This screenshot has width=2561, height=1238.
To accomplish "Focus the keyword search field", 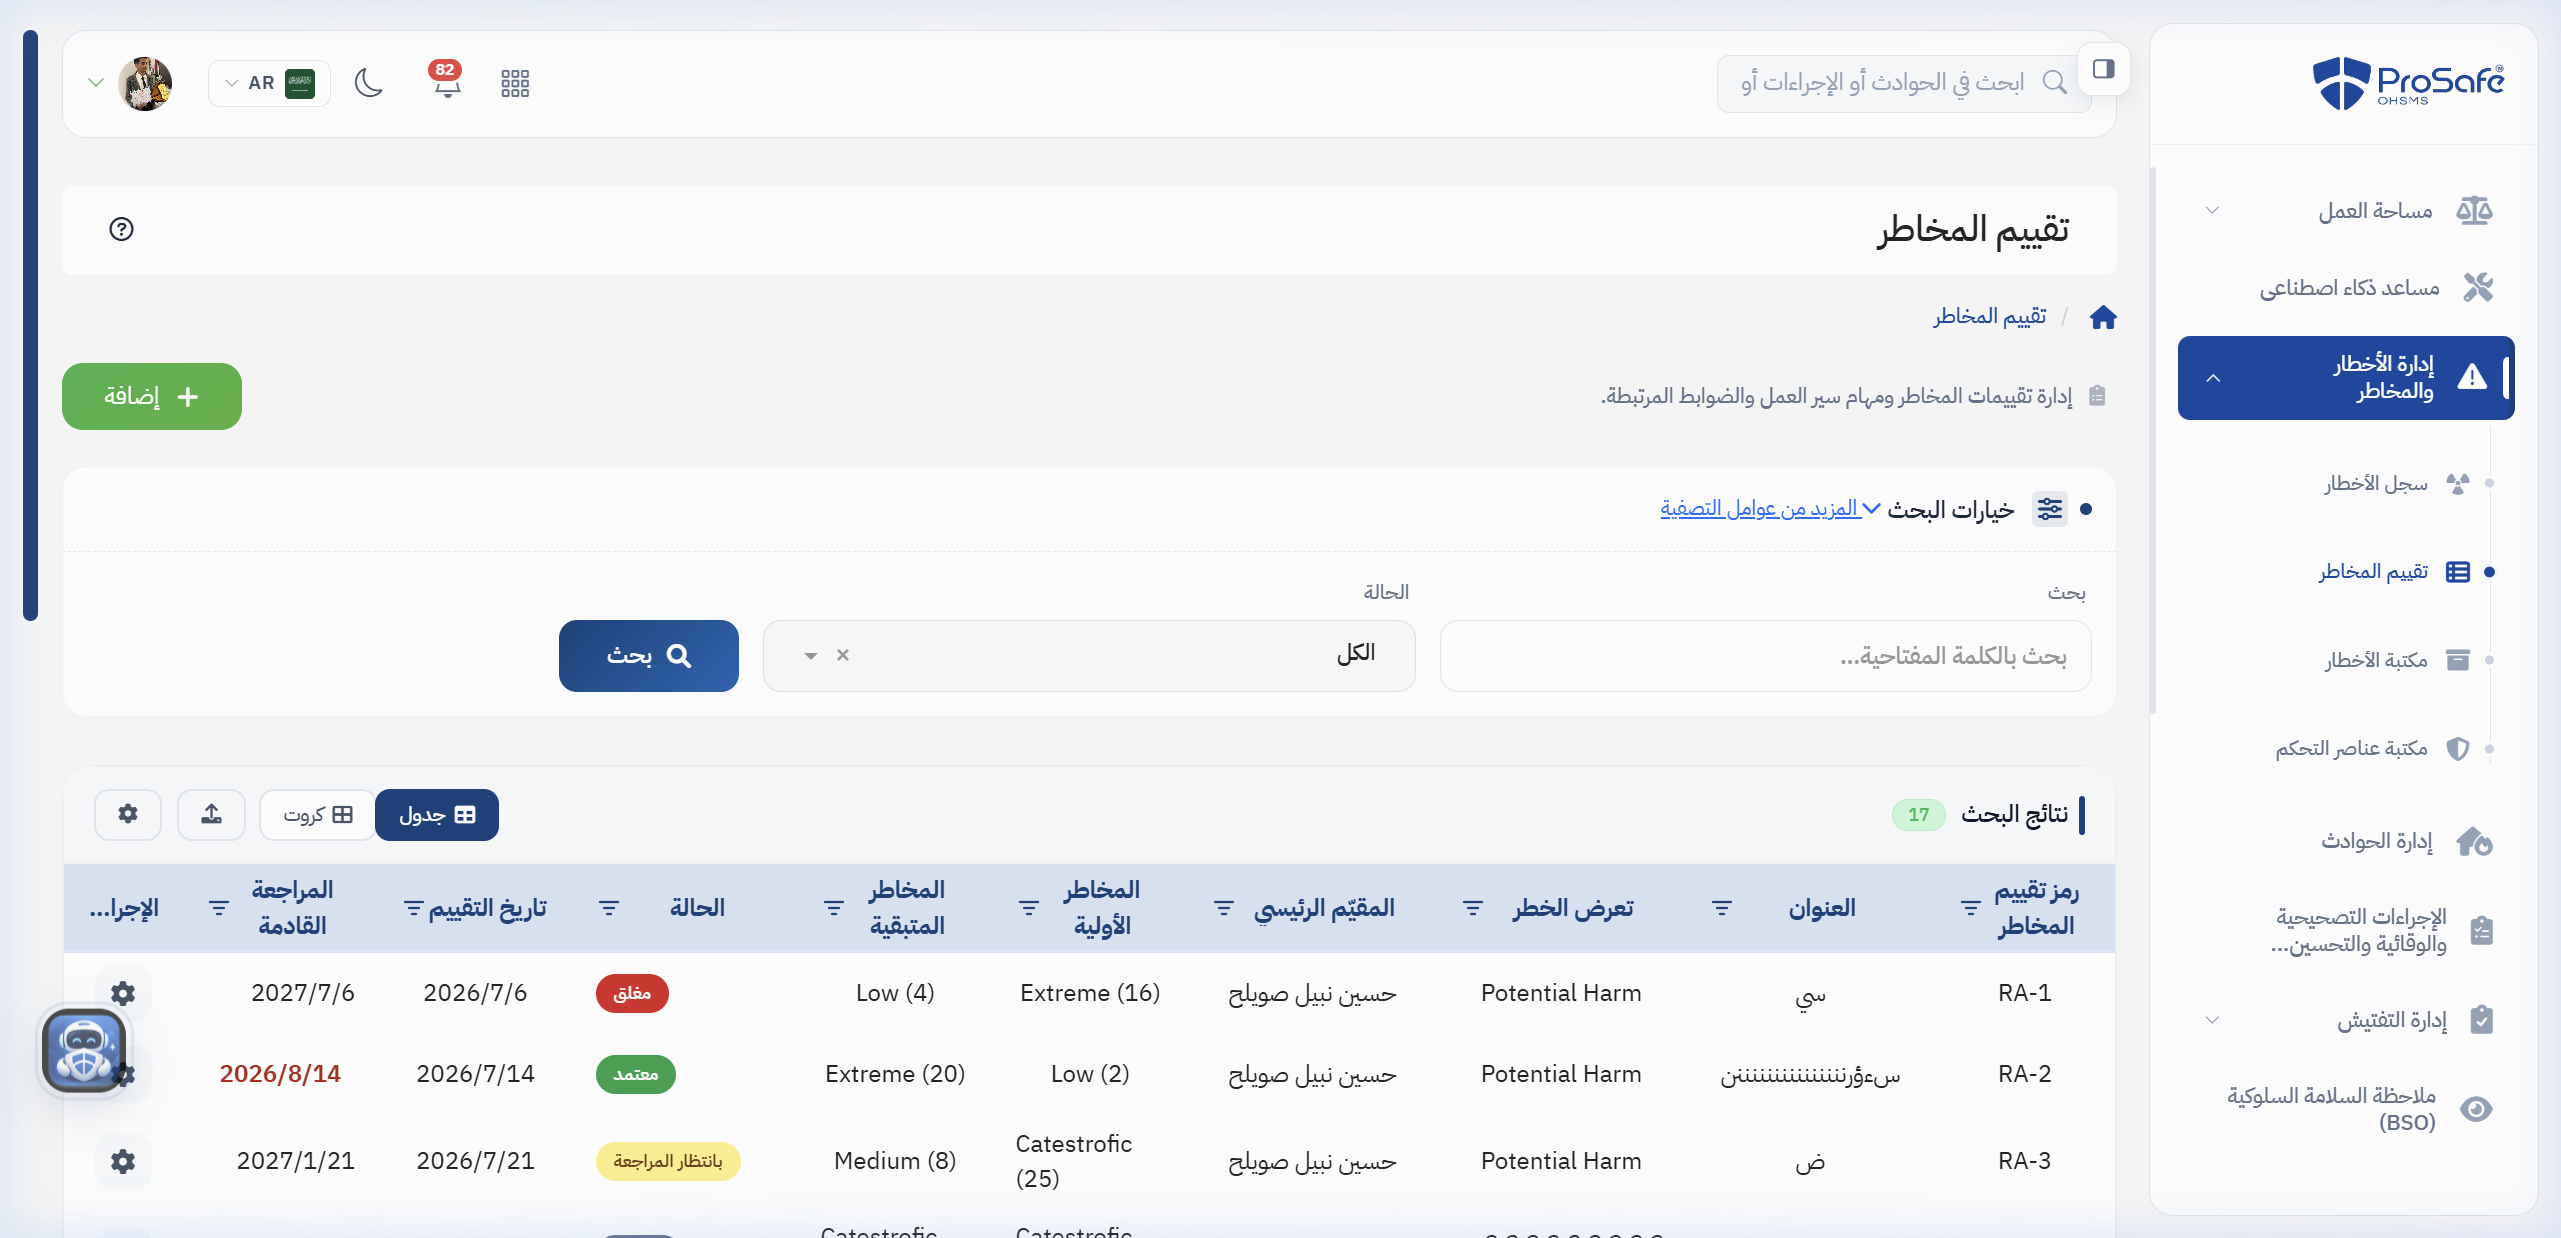I will pyautogui.click(x=1765, y=656).
